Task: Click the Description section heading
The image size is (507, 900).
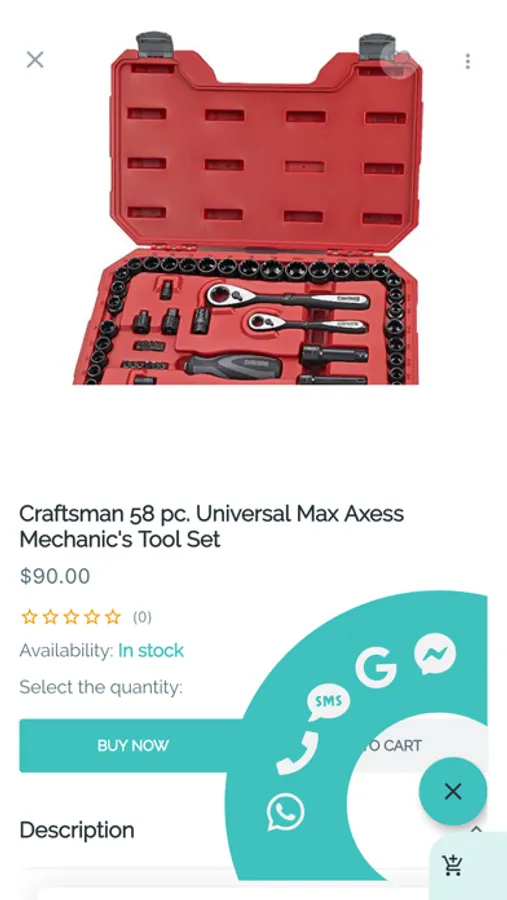Action: point(77,830)
